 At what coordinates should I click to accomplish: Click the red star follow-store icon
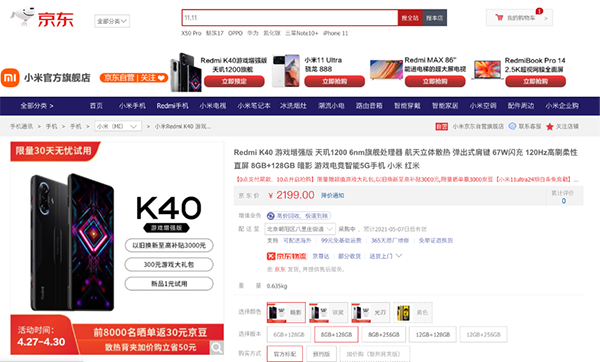[549, 127]
